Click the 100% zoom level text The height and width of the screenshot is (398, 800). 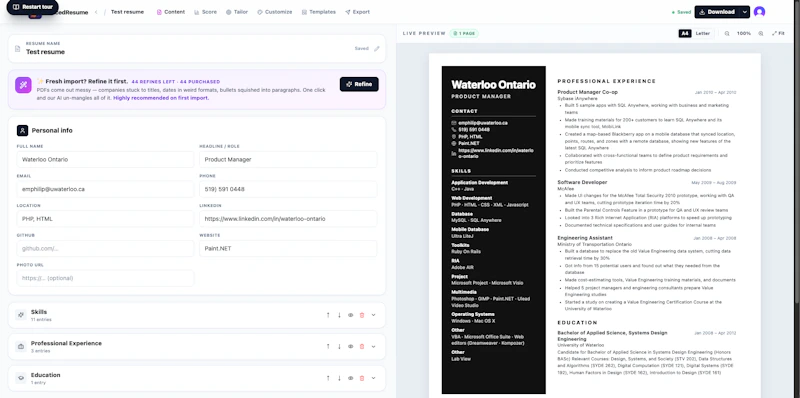click(744, 33)
